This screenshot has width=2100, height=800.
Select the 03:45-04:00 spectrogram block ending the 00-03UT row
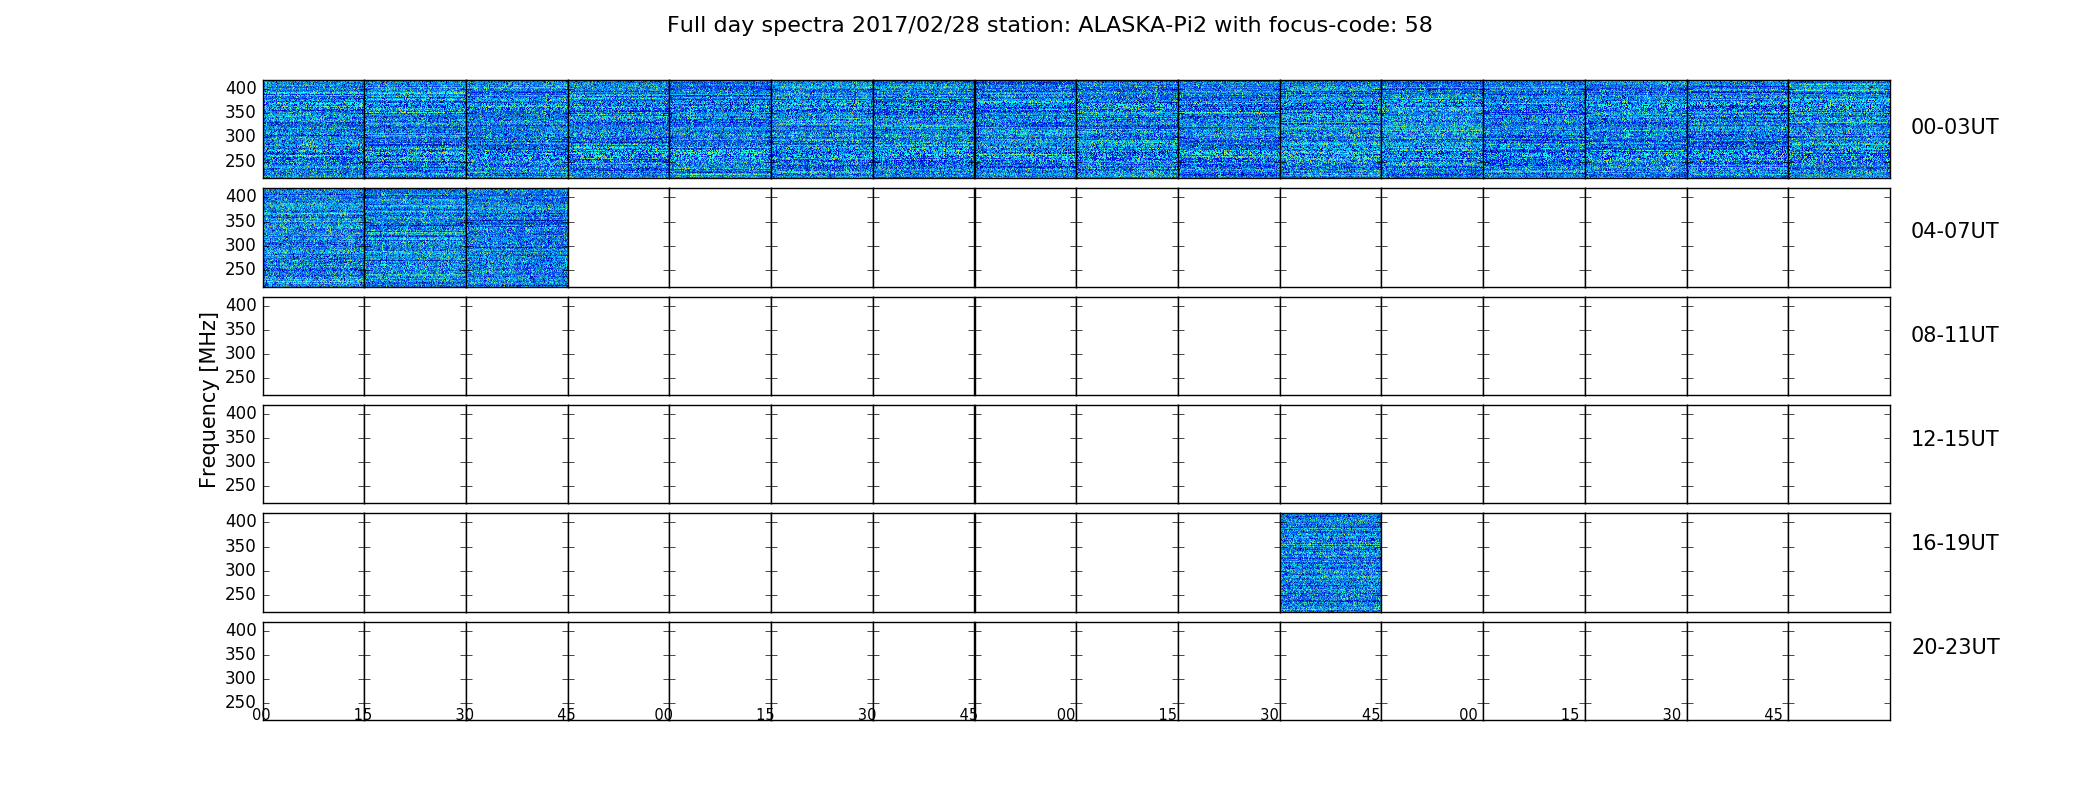(x=1839, y=129)
